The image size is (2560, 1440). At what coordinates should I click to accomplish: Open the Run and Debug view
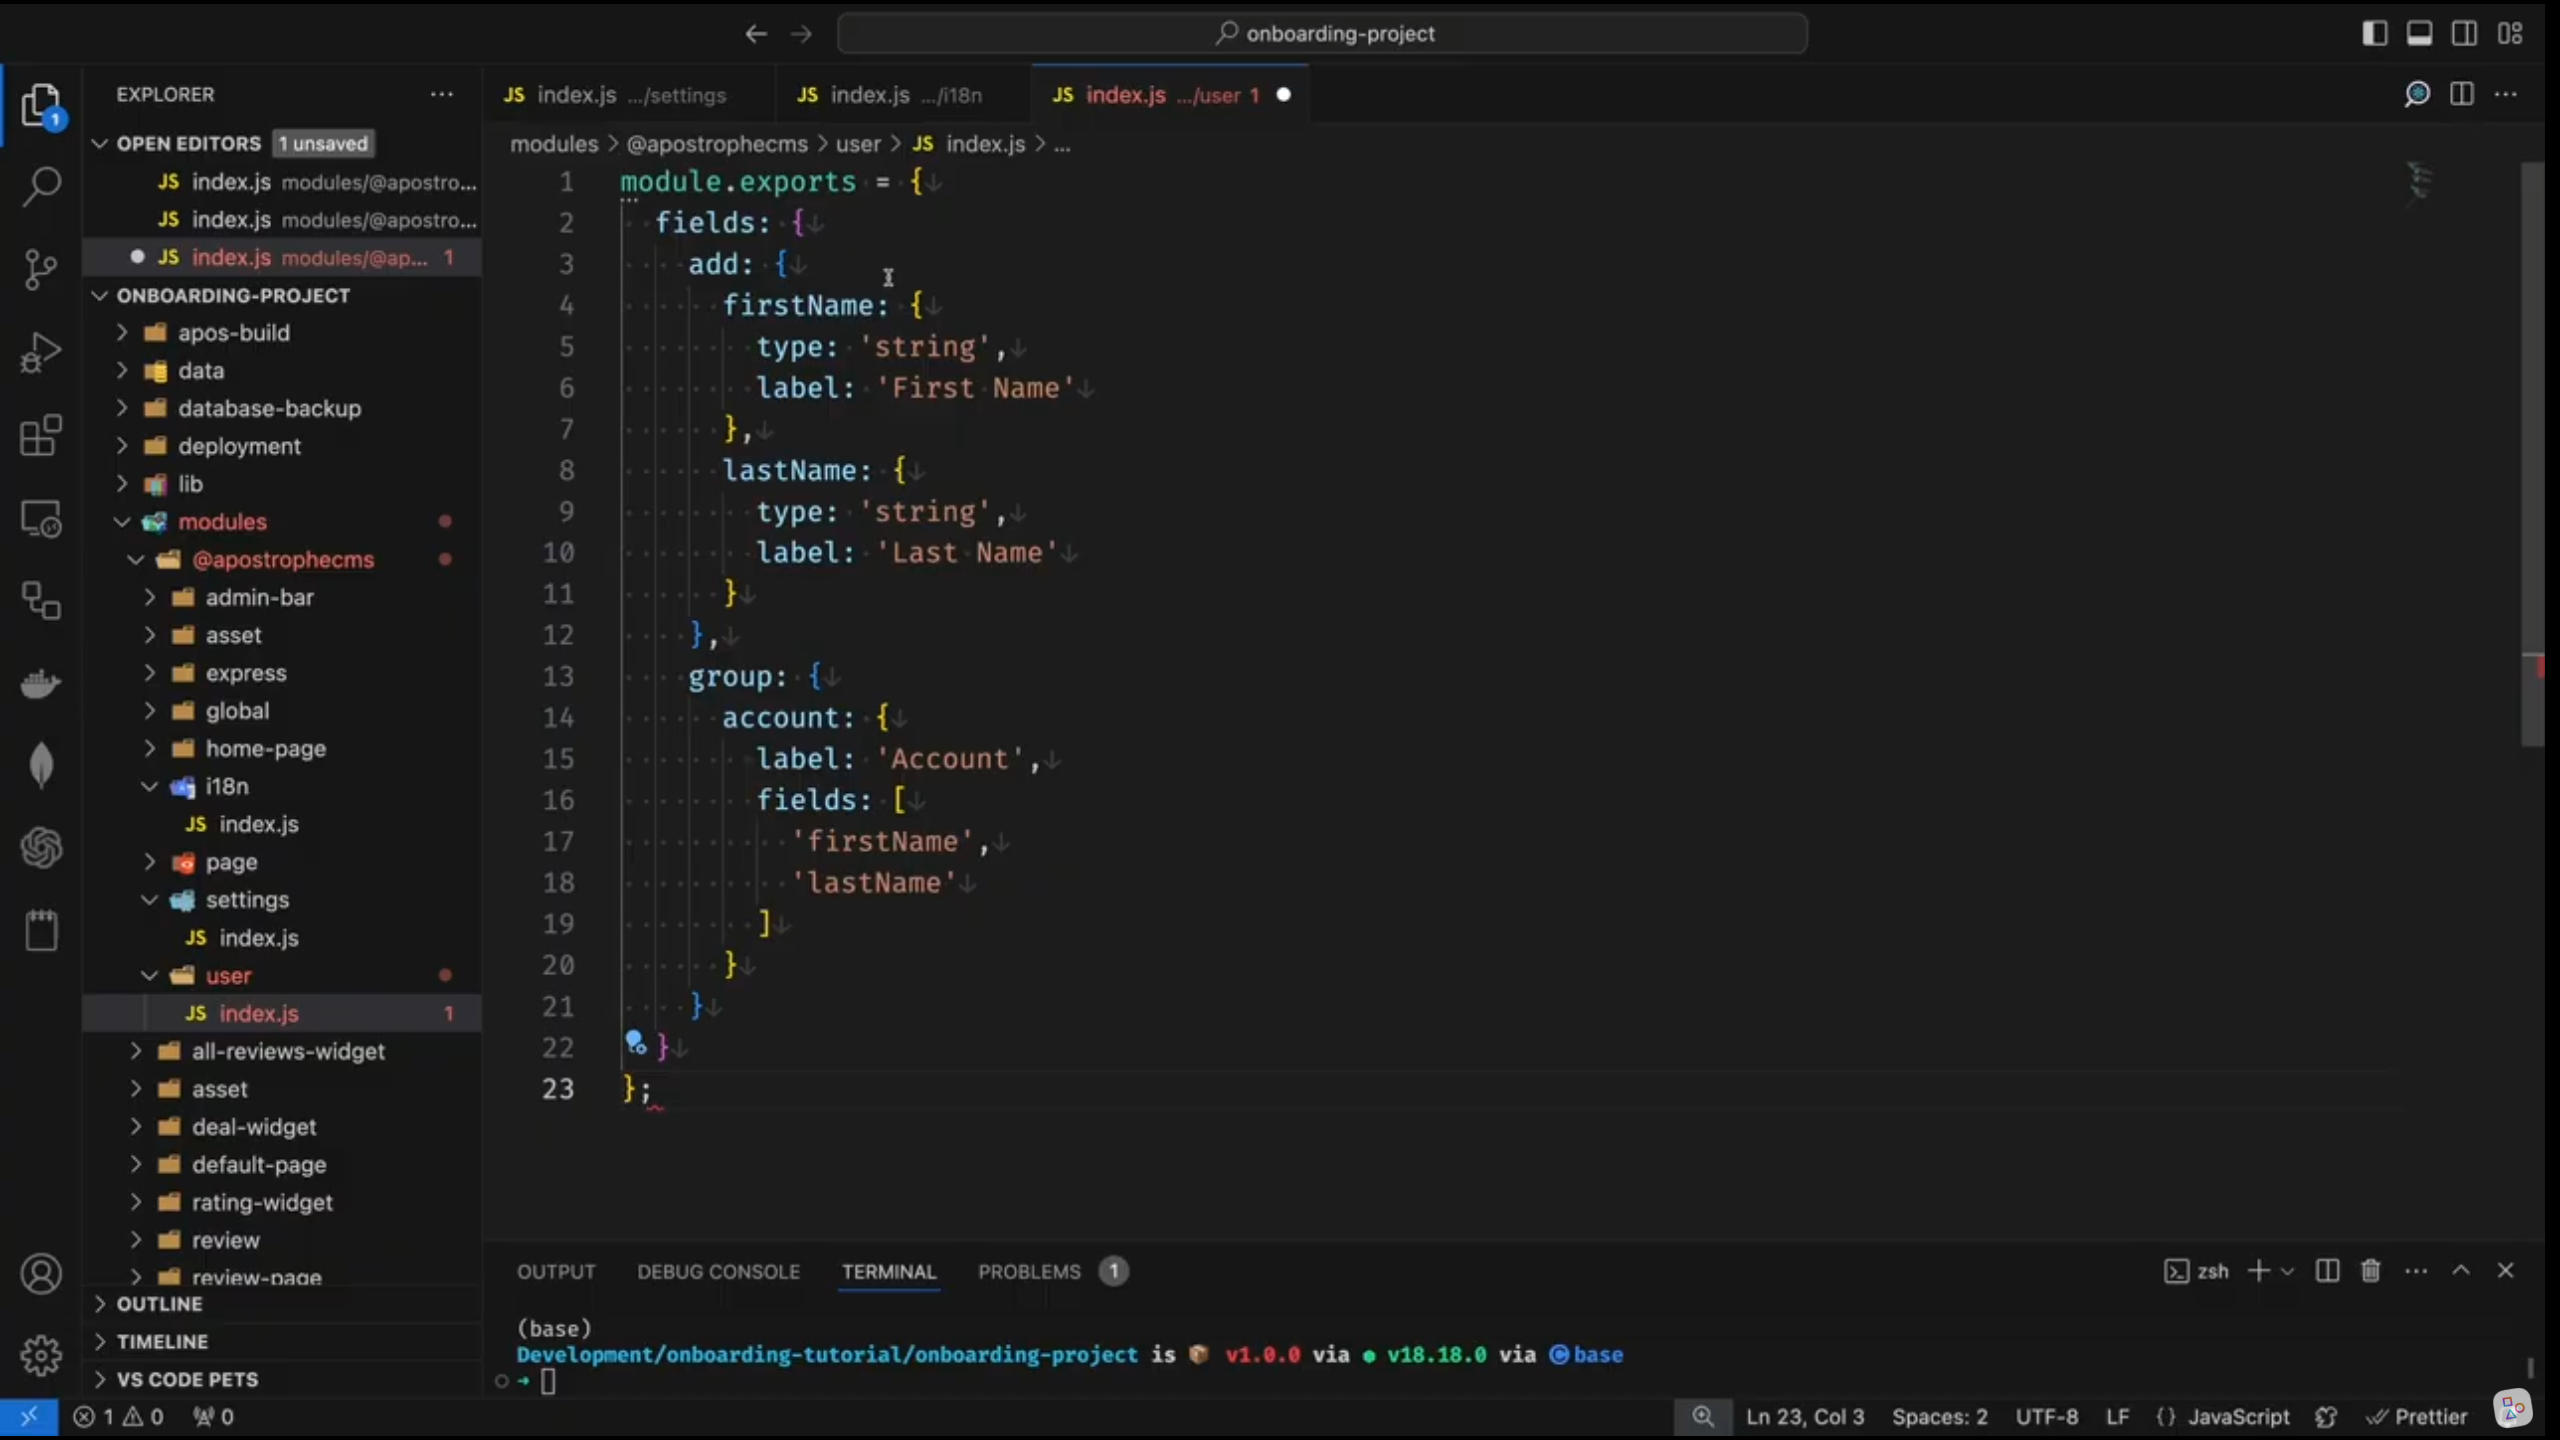41,352
